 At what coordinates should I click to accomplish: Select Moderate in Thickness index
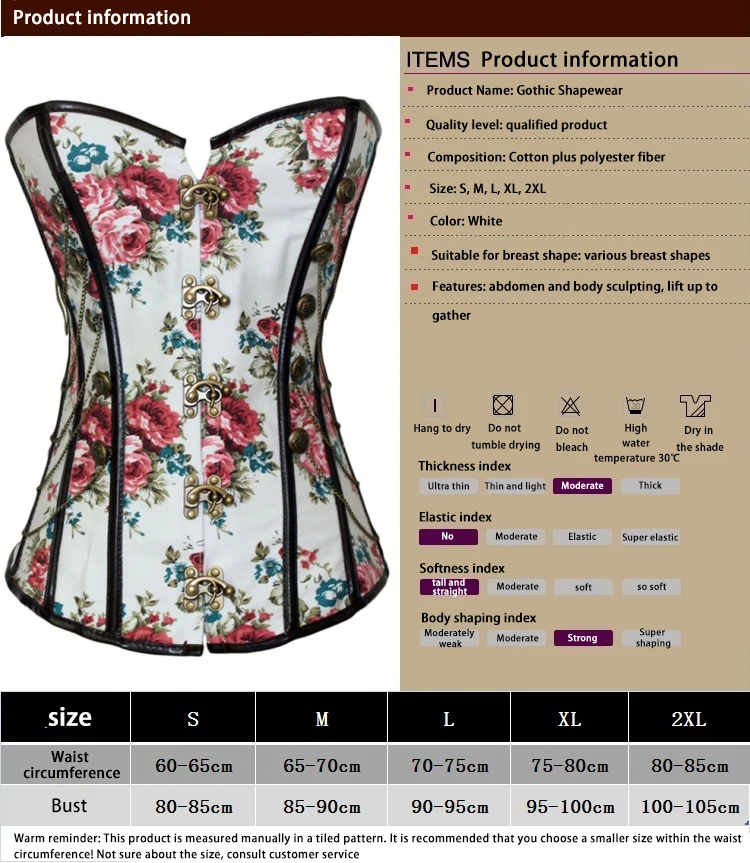point(582,485)
